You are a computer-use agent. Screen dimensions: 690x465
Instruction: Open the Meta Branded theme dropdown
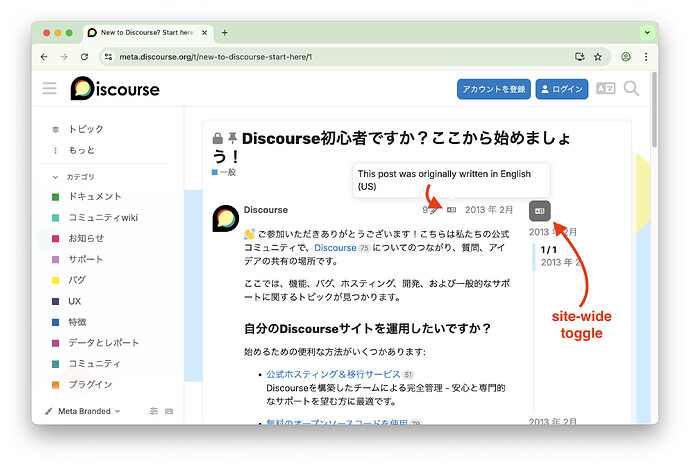88,411
